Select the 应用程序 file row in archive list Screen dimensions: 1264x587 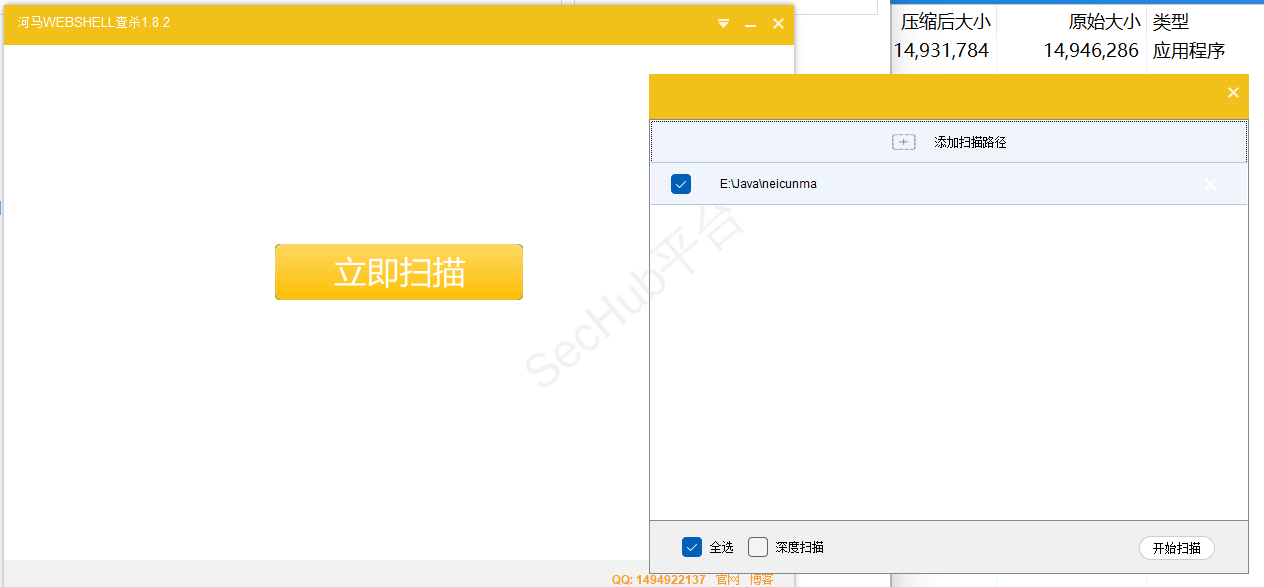pos(1188,51)
